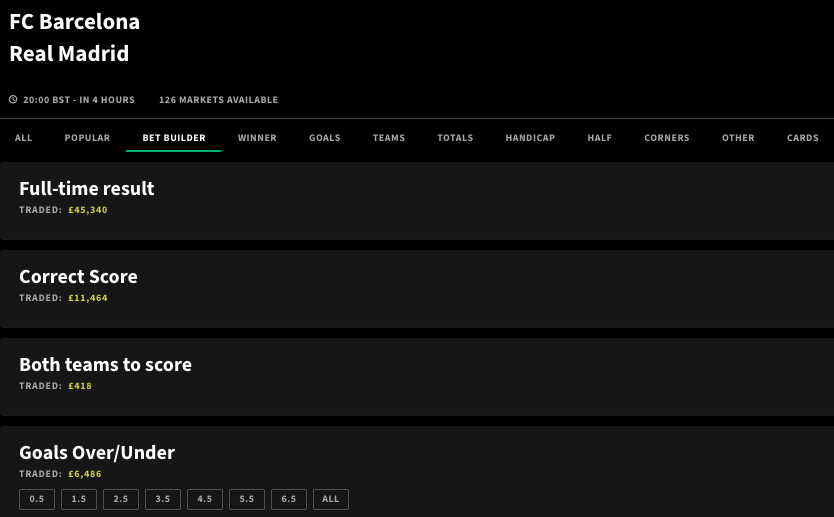Pick the 5.5 goals line button
The height and width of the screenshot is (517, 834).
247,499
